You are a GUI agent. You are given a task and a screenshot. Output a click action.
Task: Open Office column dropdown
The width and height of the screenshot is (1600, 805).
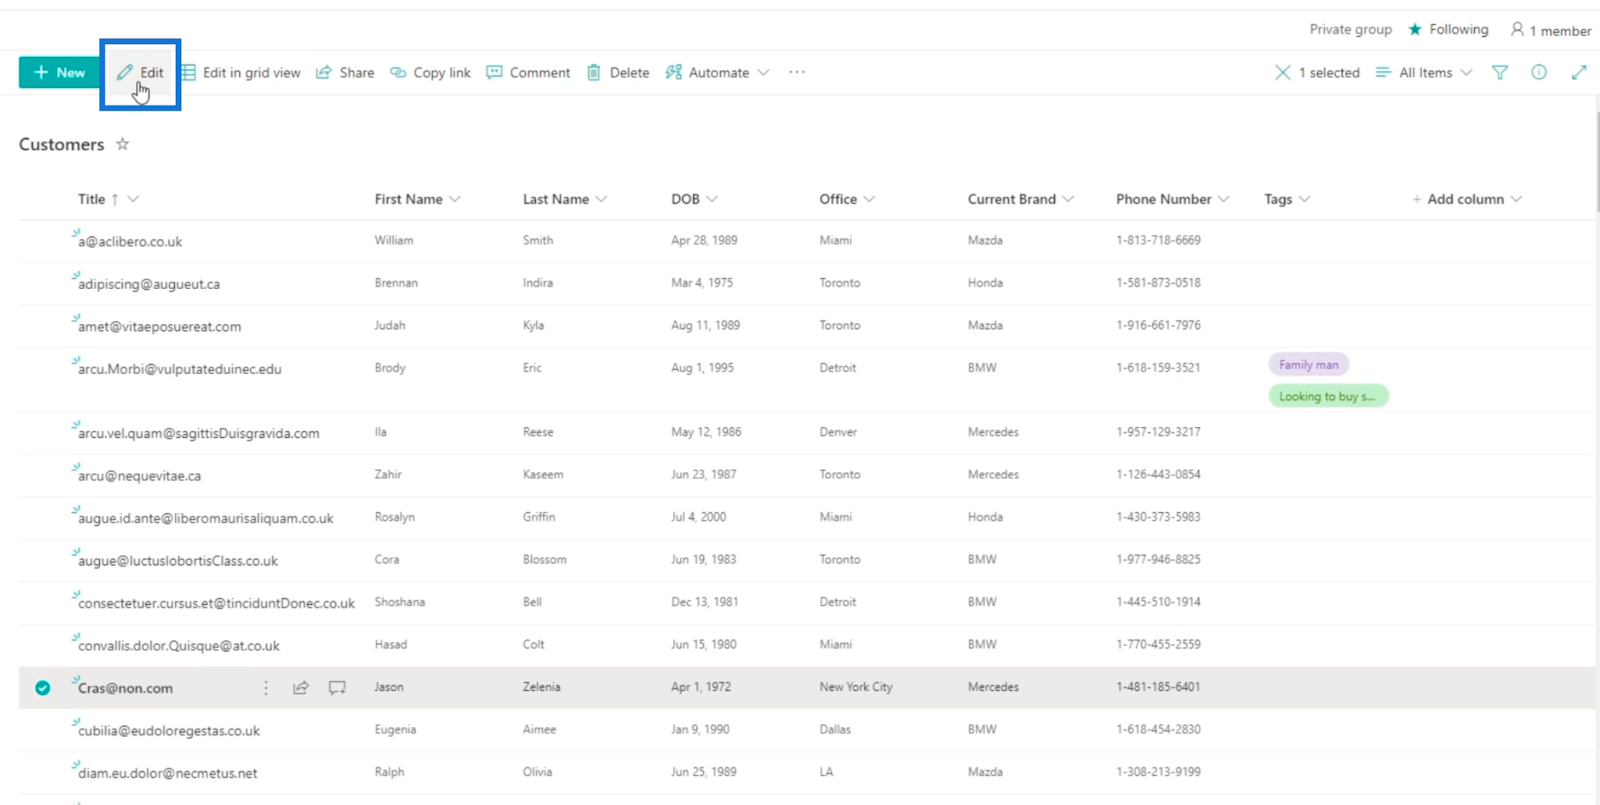(869, 199)
